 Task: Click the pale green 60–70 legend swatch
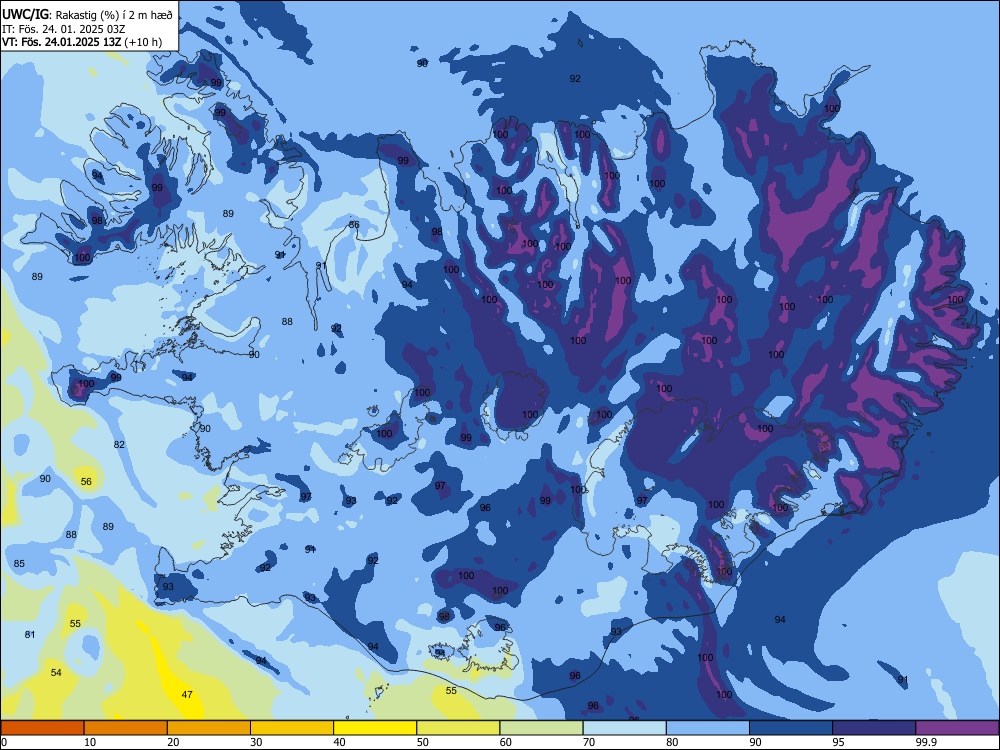[x=541, y=728]
